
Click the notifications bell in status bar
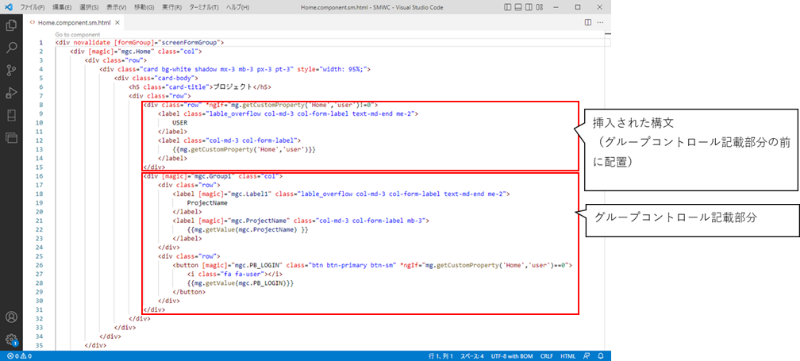(601, 356)
